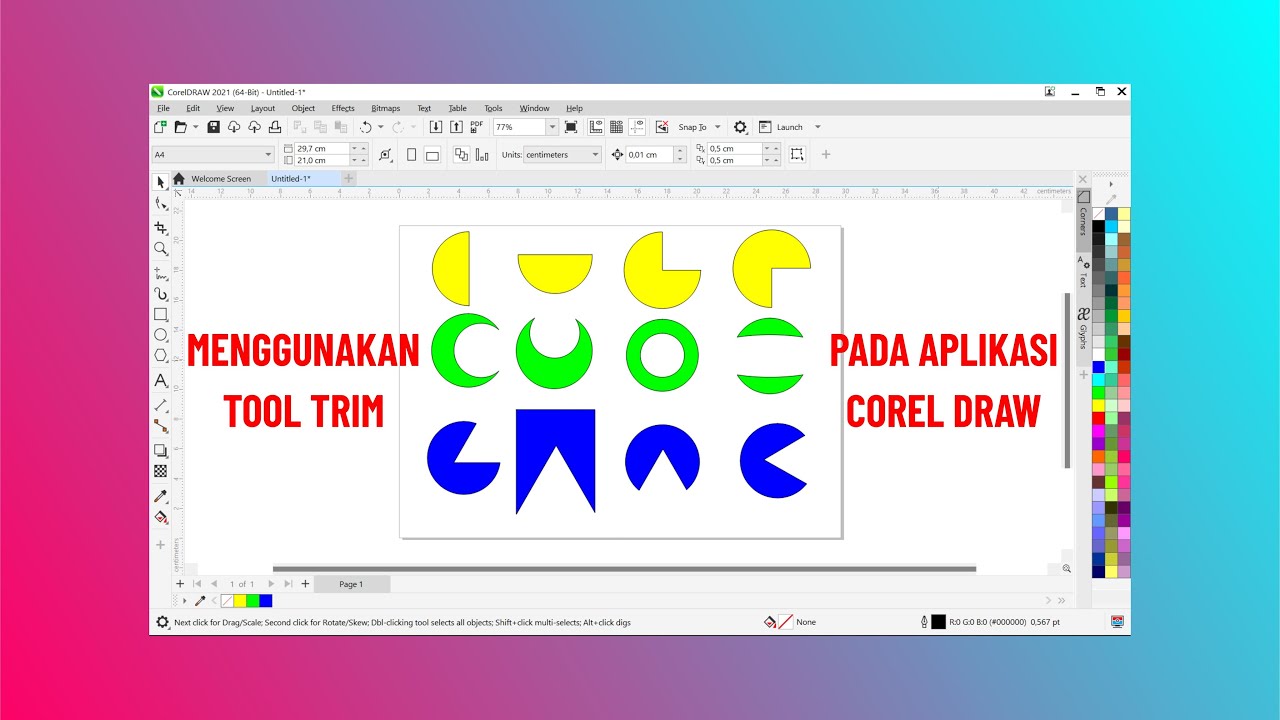Open the File menu

coord(163,108)
